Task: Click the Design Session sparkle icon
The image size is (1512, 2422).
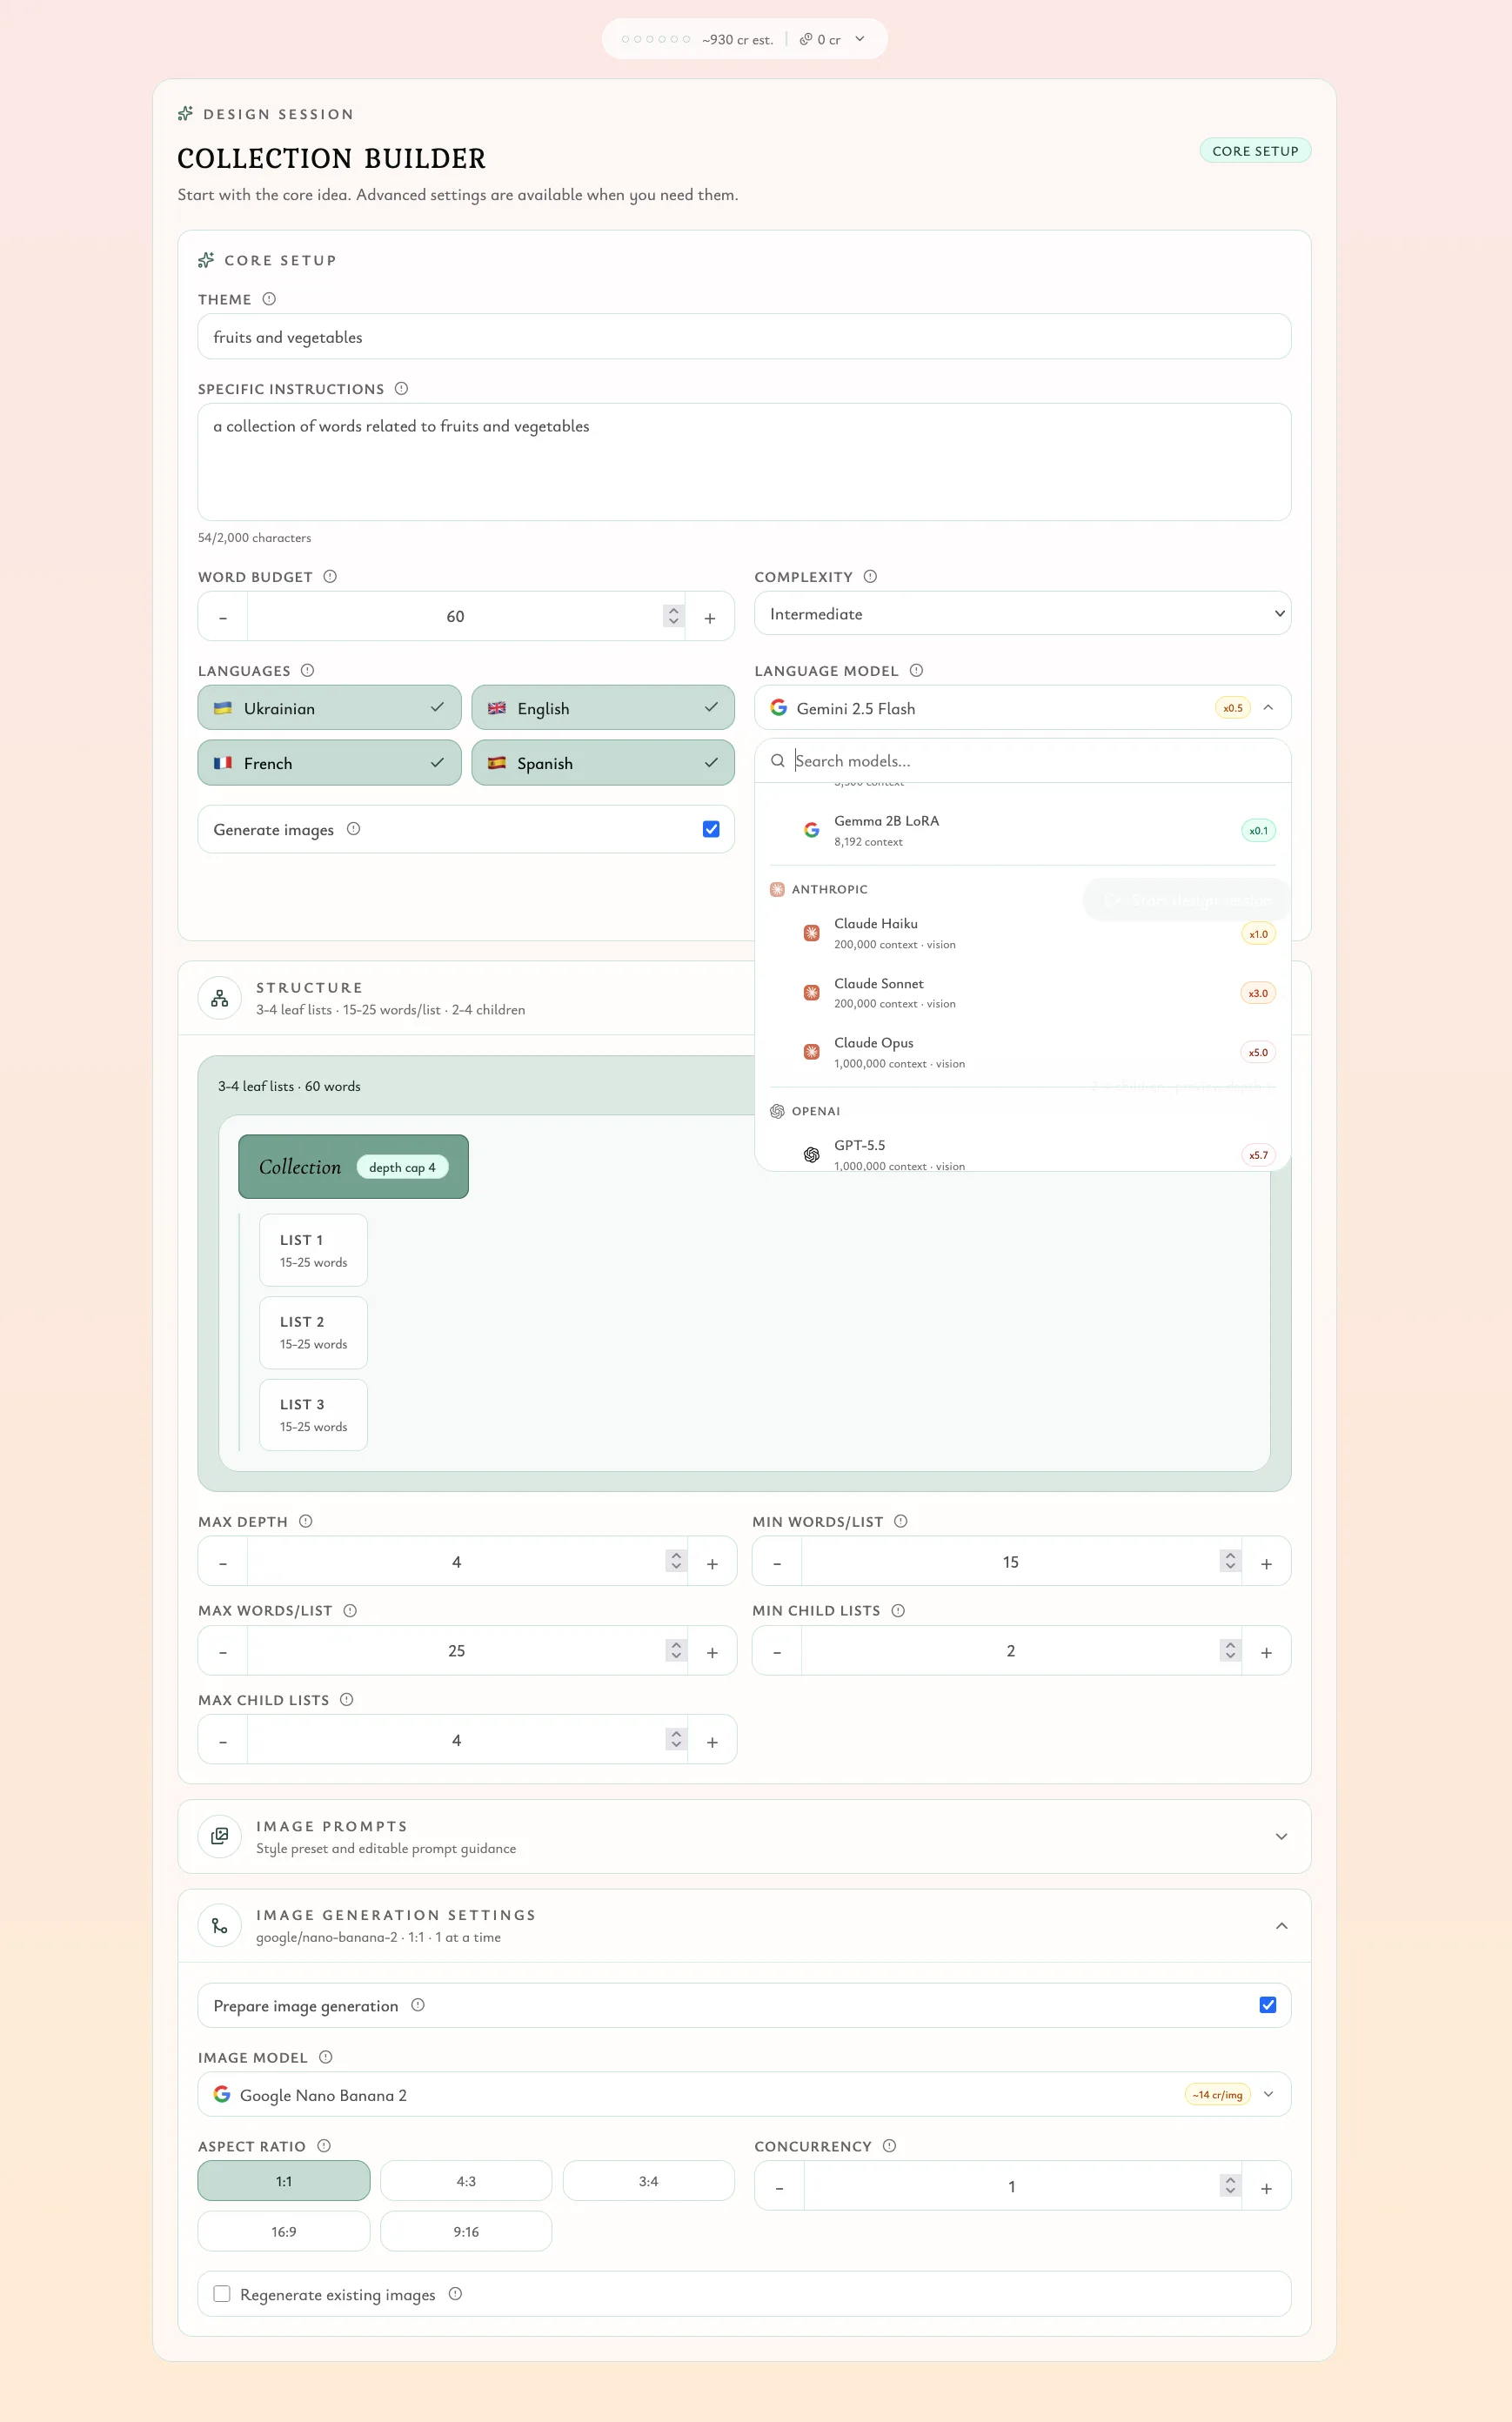Action: (185, 113)
